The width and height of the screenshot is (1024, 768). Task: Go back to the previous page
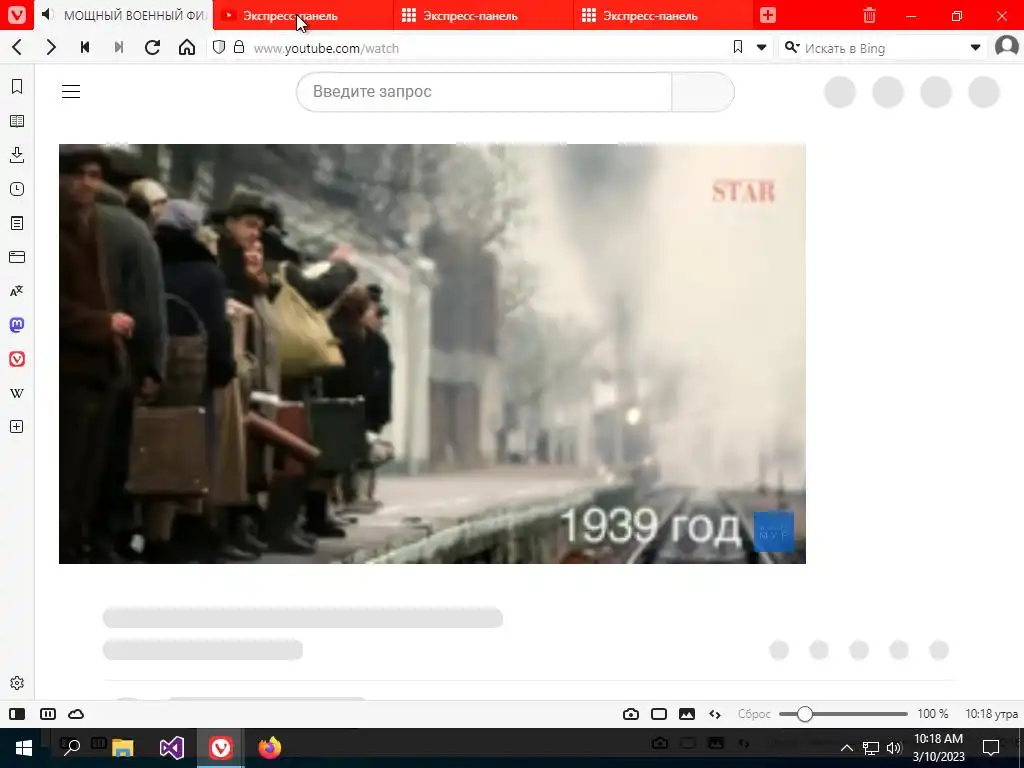(18, 47)
